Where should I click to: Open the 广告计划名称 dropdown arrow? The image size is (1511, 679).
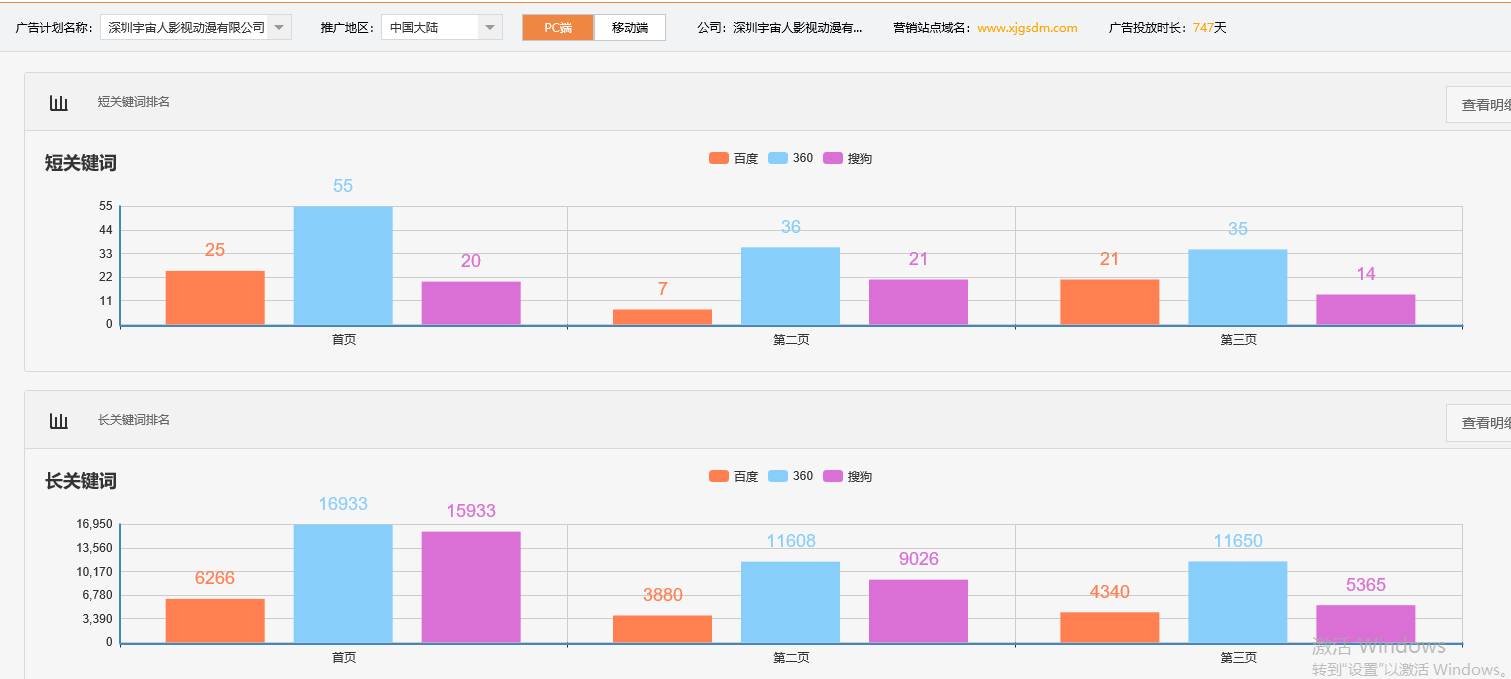click(x=279, y=28)
